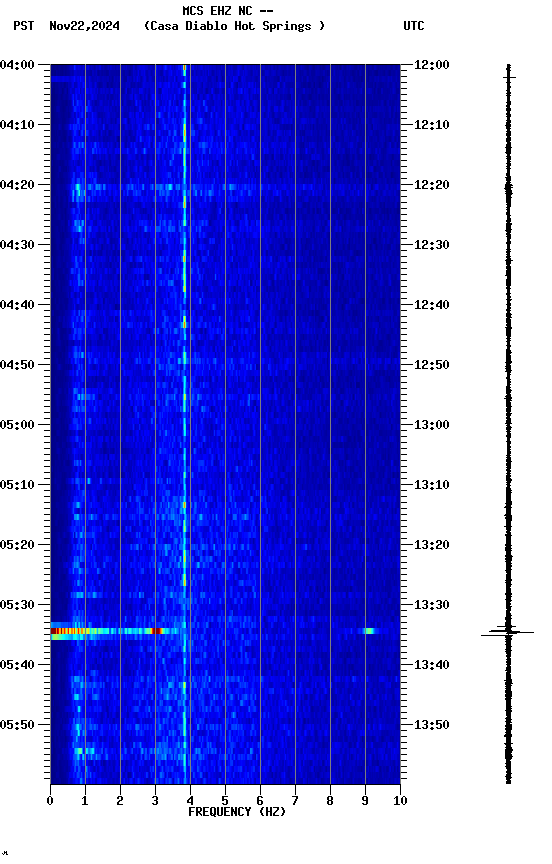Click the station code 'MCS EHZ NC --' title
This screenshot has width=552, height=864.
[228, 10]
